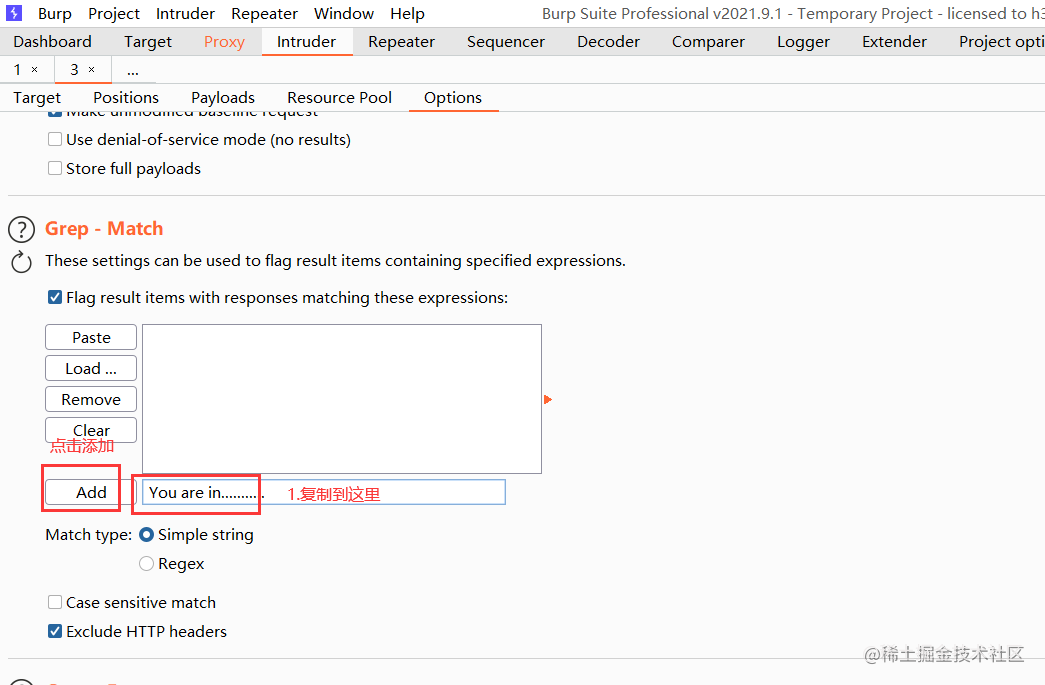Click the Remove button
The height and width of the screenshot is (685, 1045).
(91, 399)
